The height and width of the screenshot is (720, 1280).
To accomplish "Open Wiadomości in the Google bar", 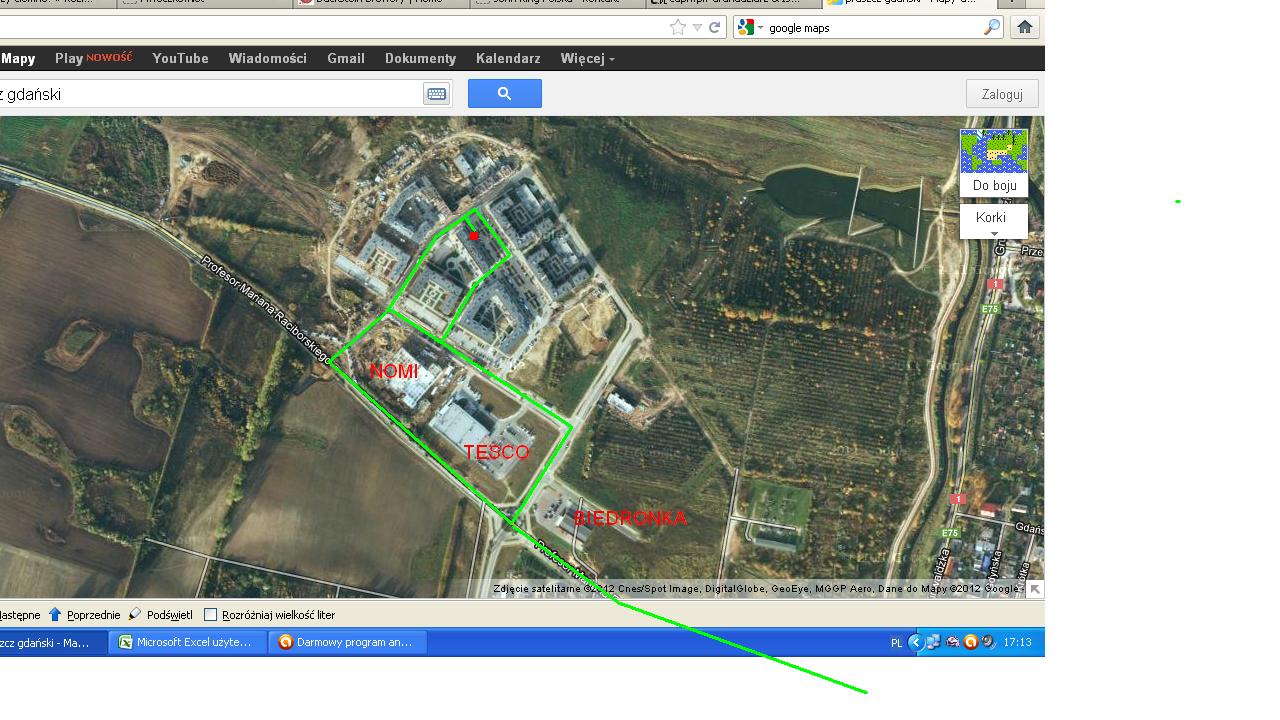I will [267, 59].
